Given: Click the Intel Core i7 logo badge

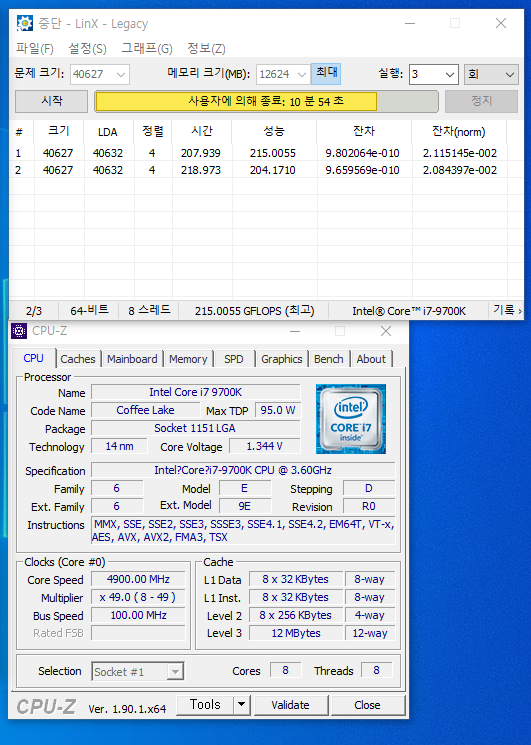Looking at the screenshot, I should pos(351,419).
